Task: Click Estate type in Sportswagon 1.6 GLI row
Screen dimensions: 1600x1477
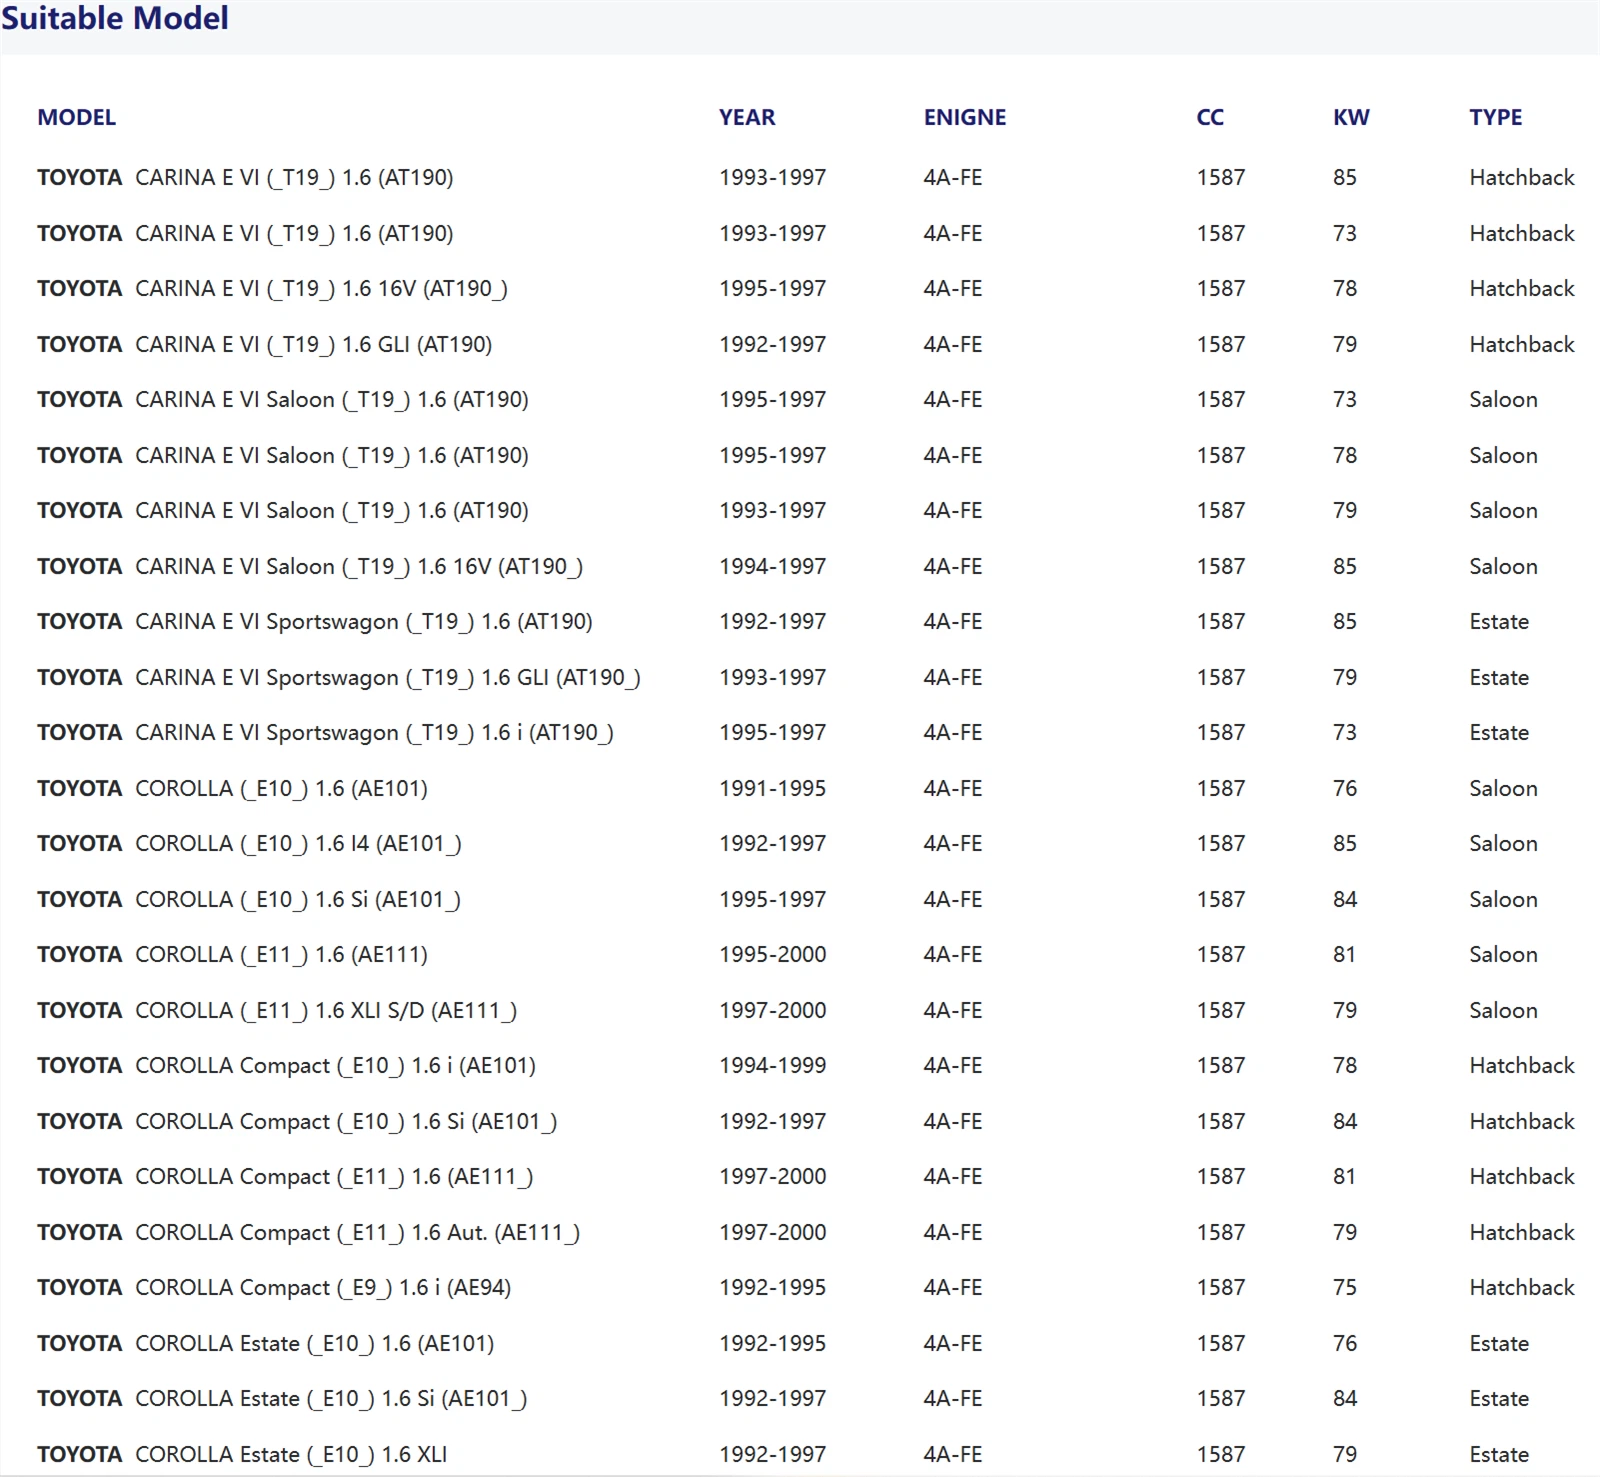Action: (x=1499, y=677)
